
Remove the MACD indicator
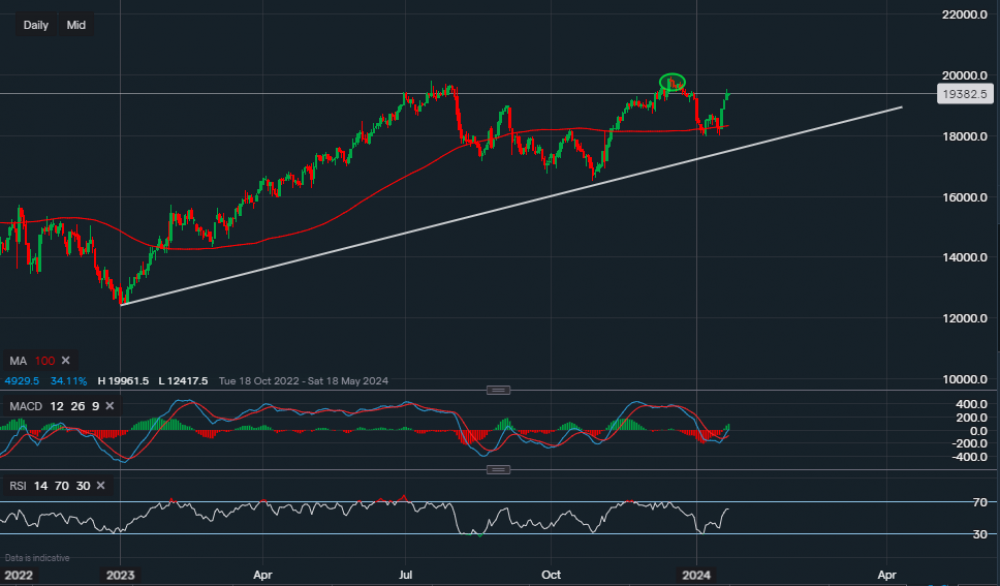110,407
